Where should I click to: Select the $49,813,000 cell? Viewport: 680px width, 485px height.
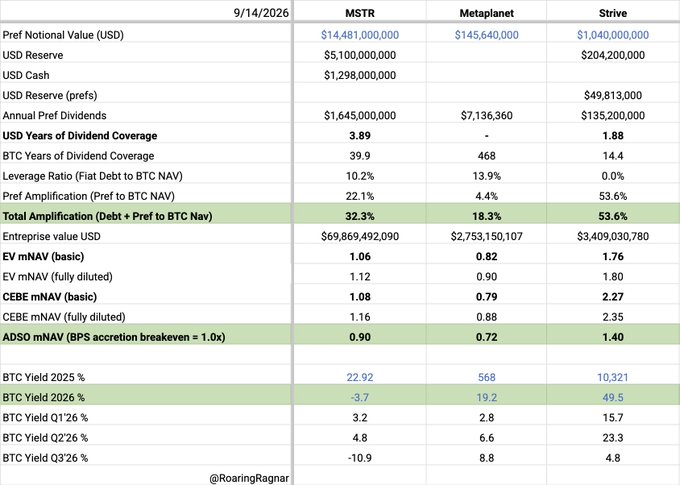[613, 95]
